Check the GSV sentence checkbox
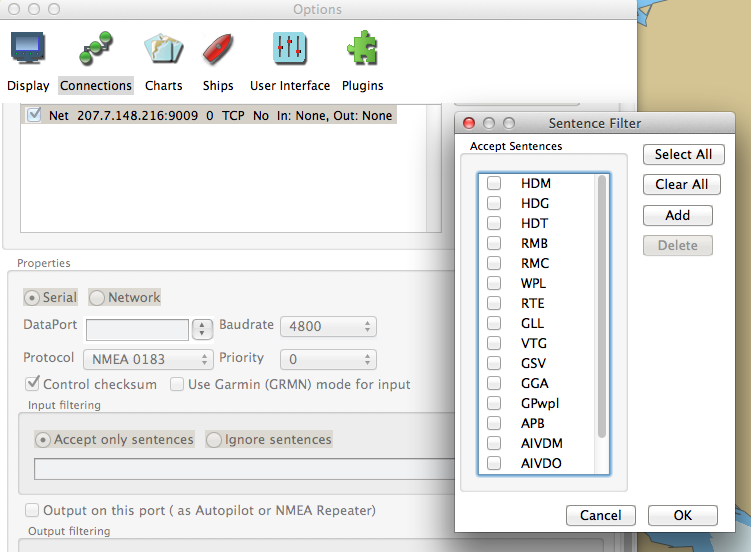Viewport: 751px width, 552px height. tap(494, 363)
